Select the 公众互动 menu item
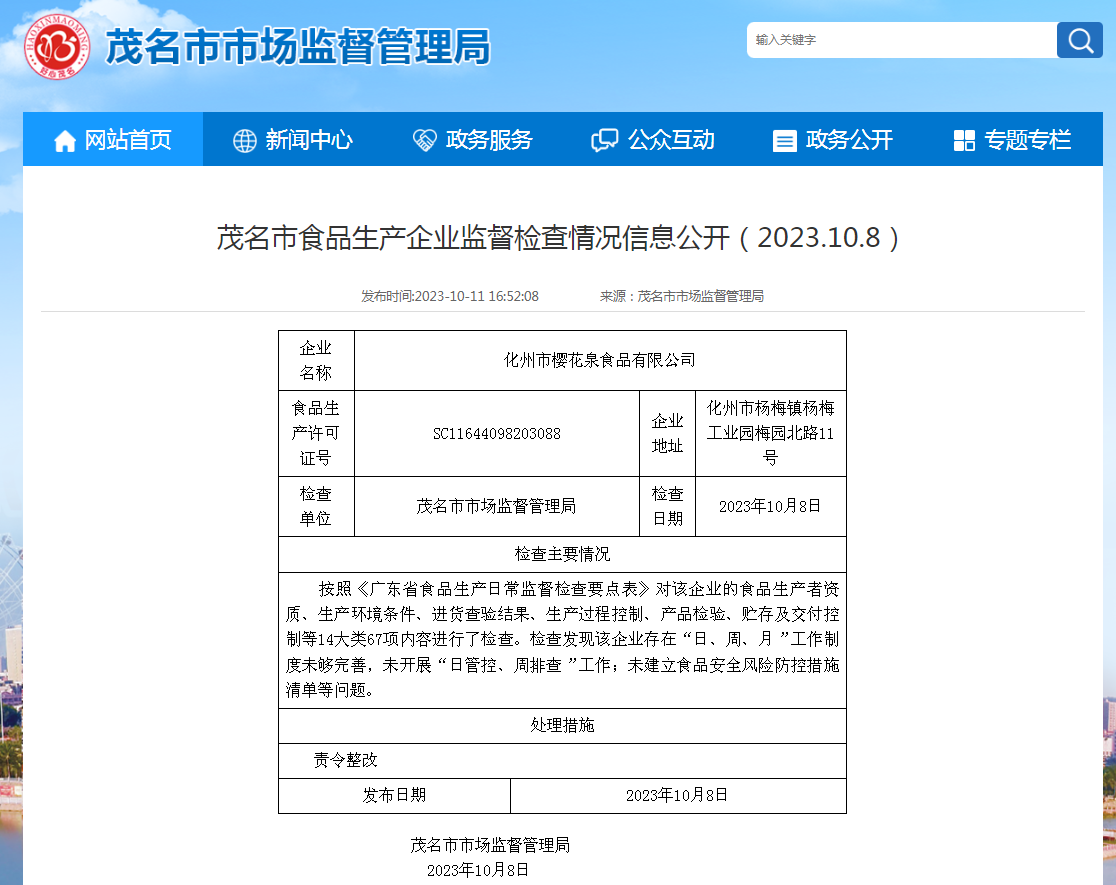 click(x=653, y=139)
